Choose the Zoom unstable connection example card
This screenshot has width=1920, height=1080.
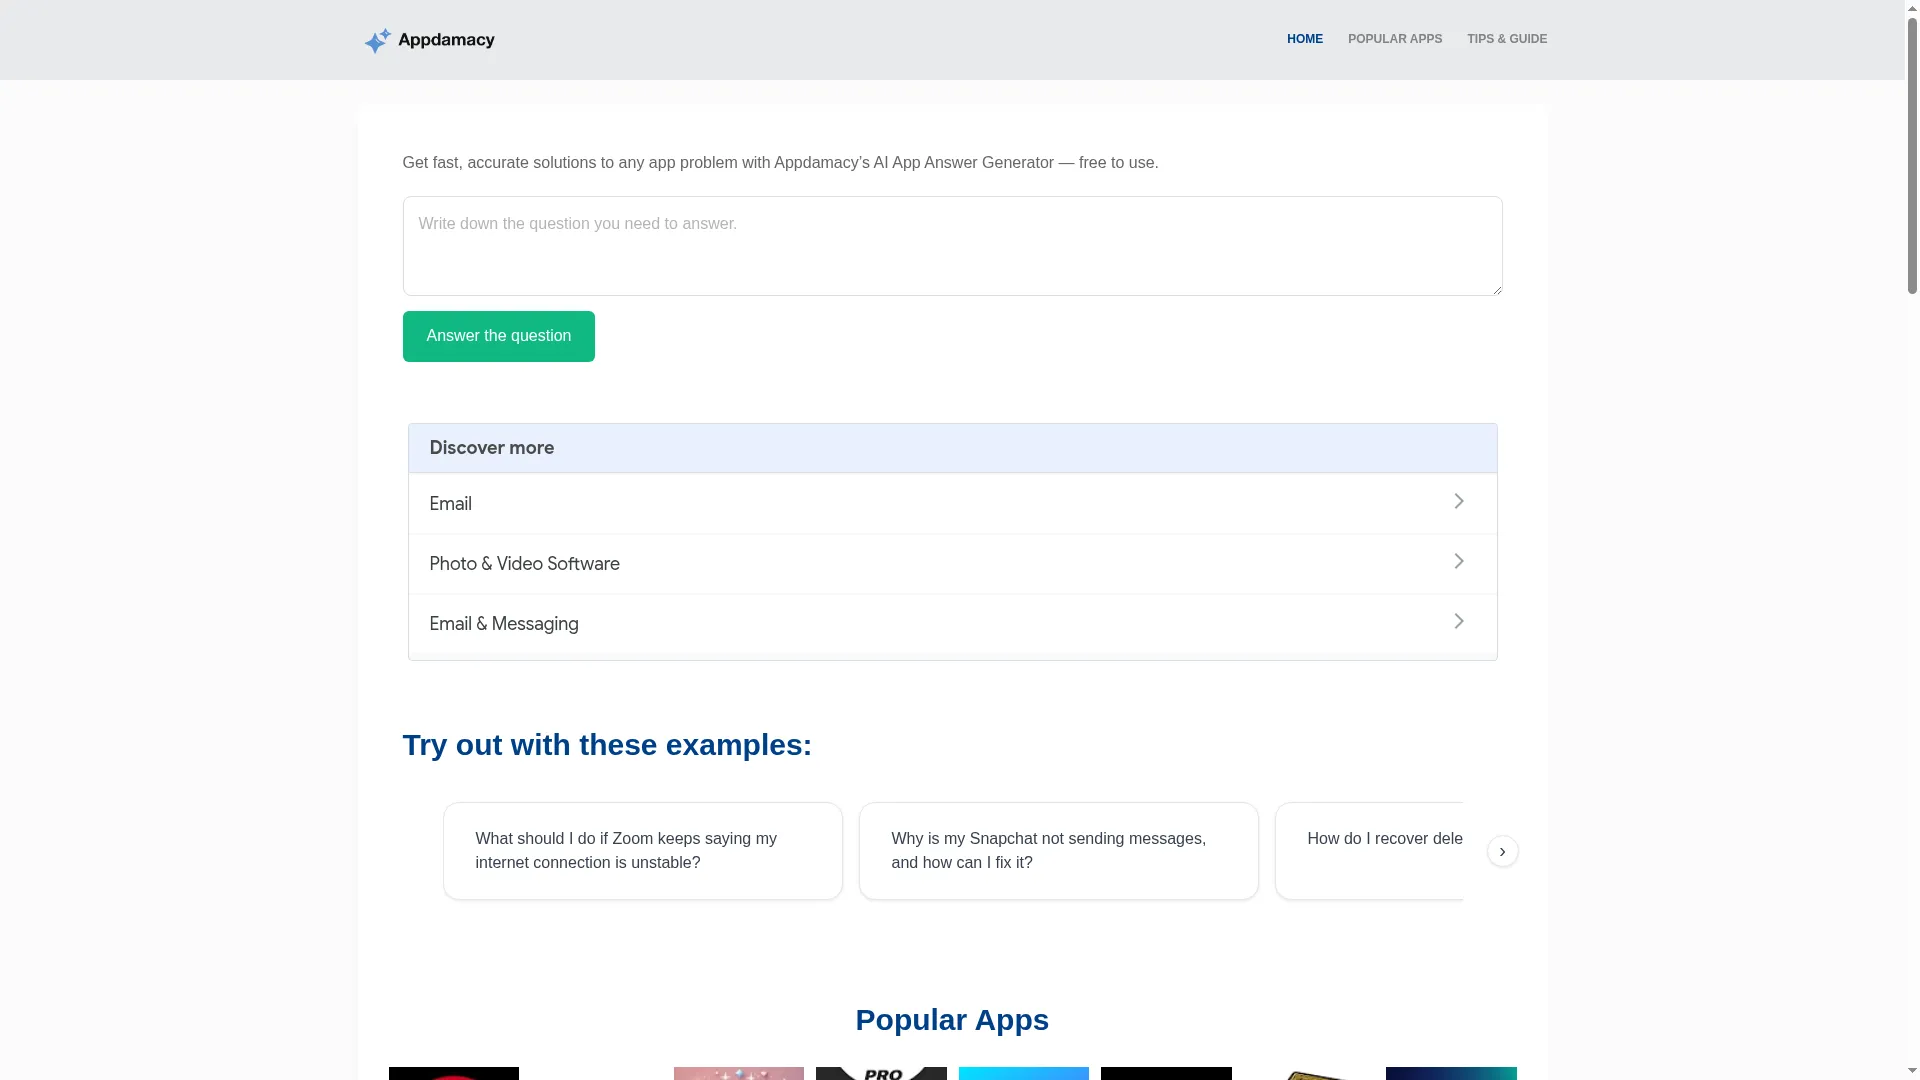pos(643,851)
